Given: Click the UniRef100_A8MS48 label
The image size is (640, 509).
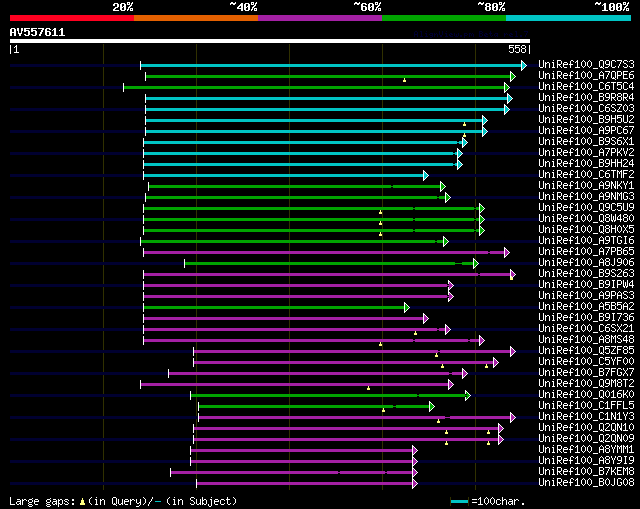Looking at the screenshot, I should [586, 340].
